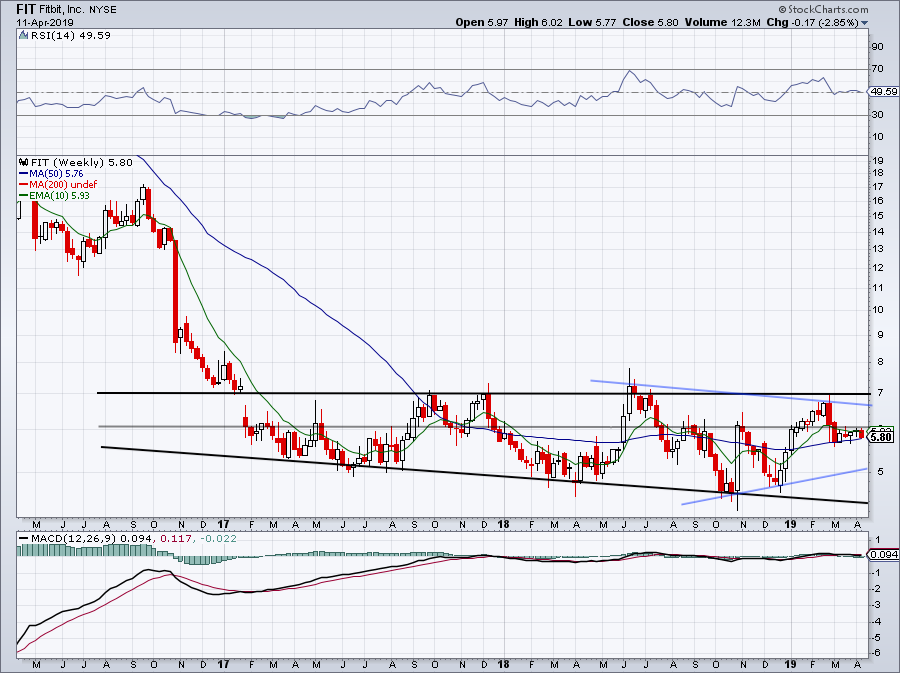Click the blue down arrow after Chg percentage
Viewport: 900px width, 673px height.
tap(863, 22)
